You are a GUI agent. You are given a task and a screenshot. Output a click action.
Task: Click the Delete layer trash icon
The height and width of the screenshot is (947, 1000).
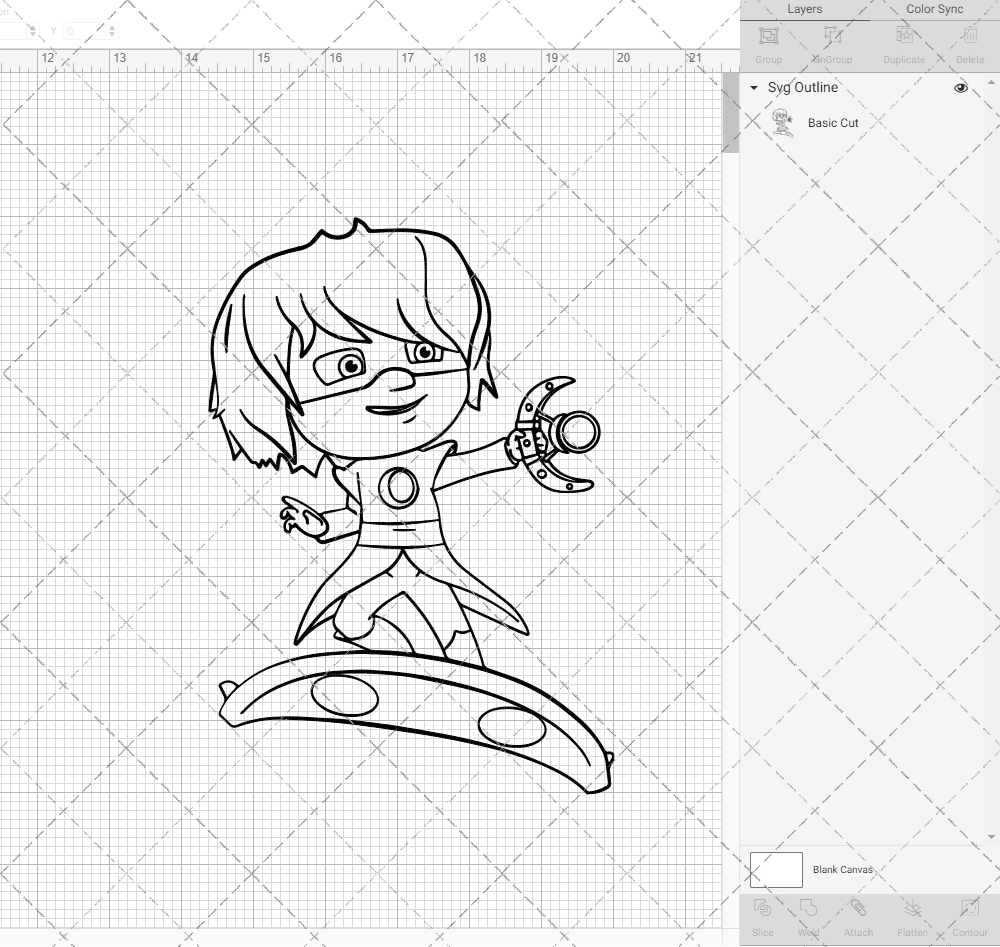(969, 42)
